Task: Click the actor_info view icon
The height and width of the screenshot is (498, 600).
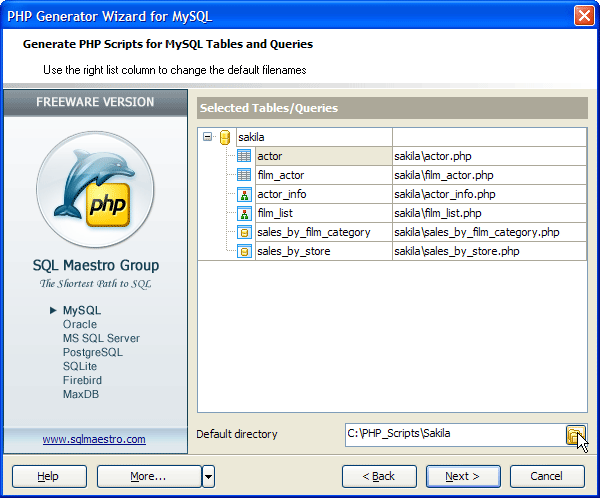Action: pos(244,194)
